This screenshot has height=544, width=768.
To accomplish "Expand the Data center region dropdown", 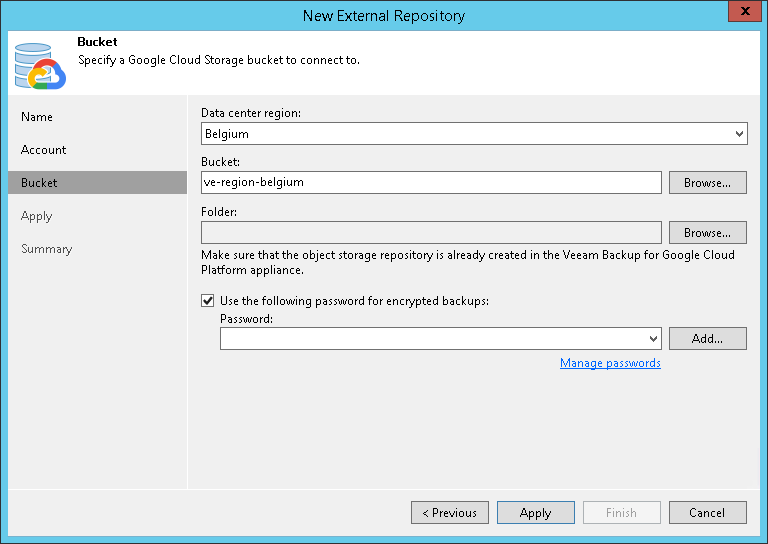I will click(739, 133).
